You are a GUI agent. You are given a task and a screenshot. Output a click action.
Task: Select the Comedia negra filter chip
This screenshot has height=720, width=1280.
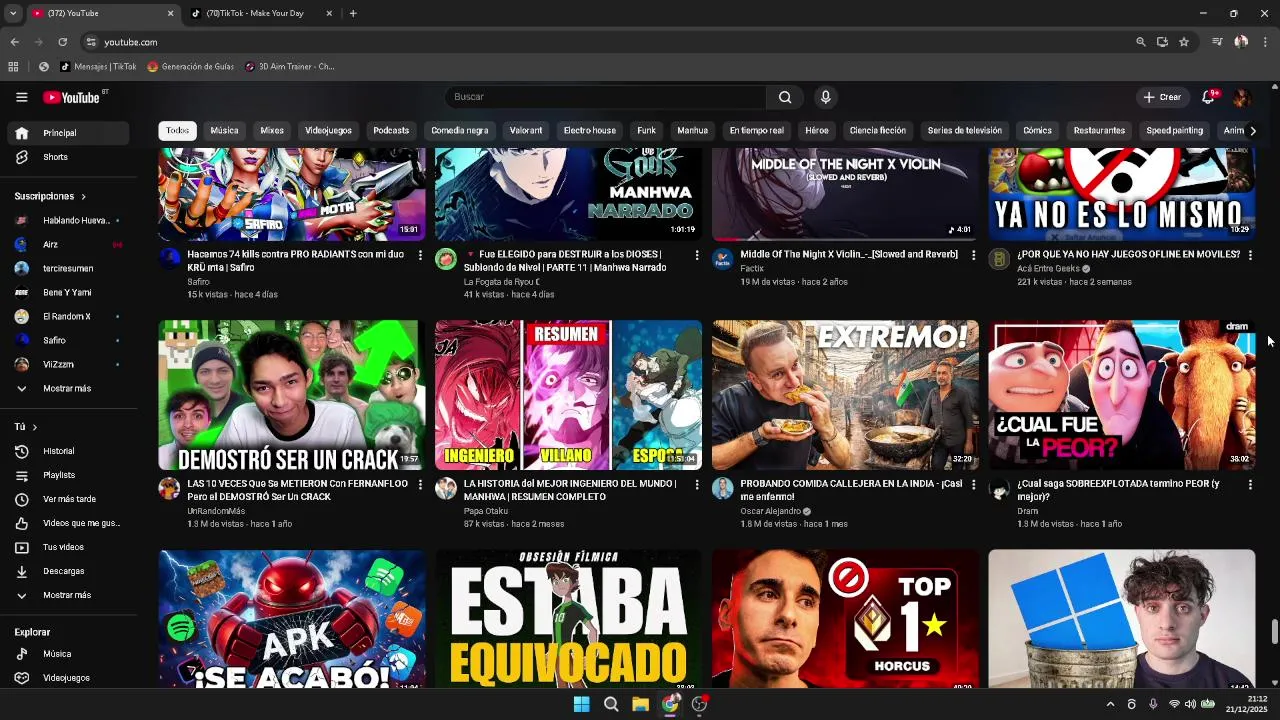click(459, 131)
